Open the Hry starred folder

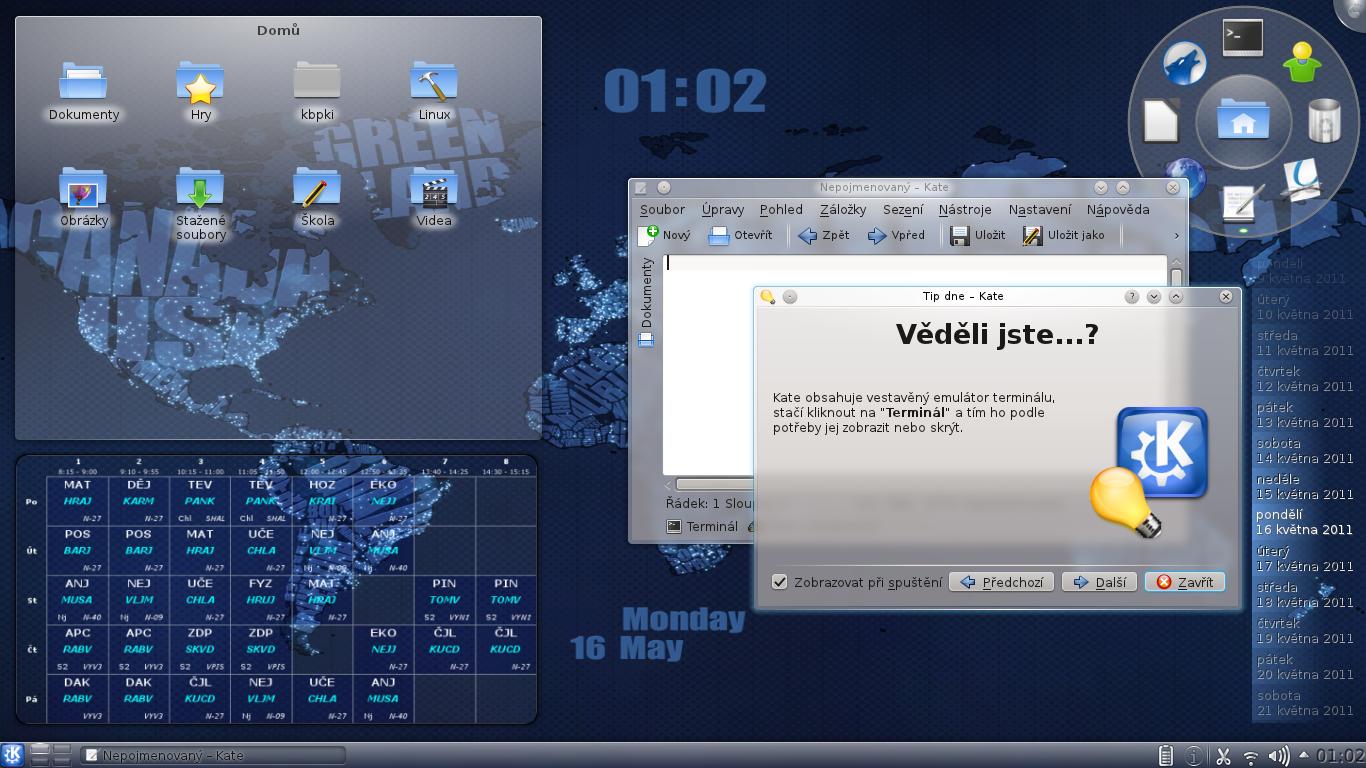[200, 81]
